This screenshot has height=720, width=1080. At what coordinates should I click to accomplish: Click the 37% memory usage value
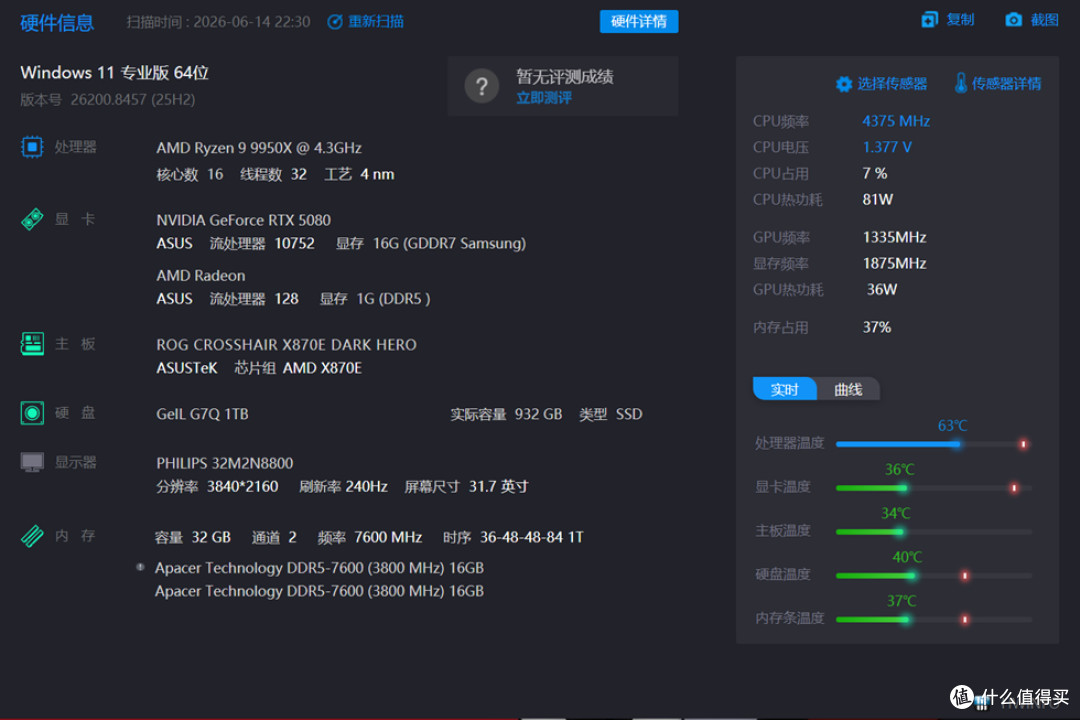tap(877, 327)
